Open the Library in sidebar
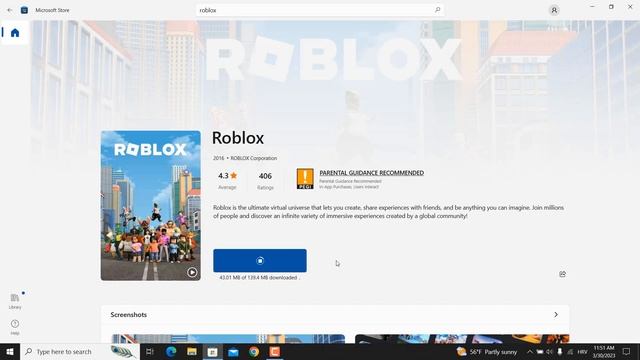The height and width of the screenshot is (360, 640). click(x=15, y=301)
